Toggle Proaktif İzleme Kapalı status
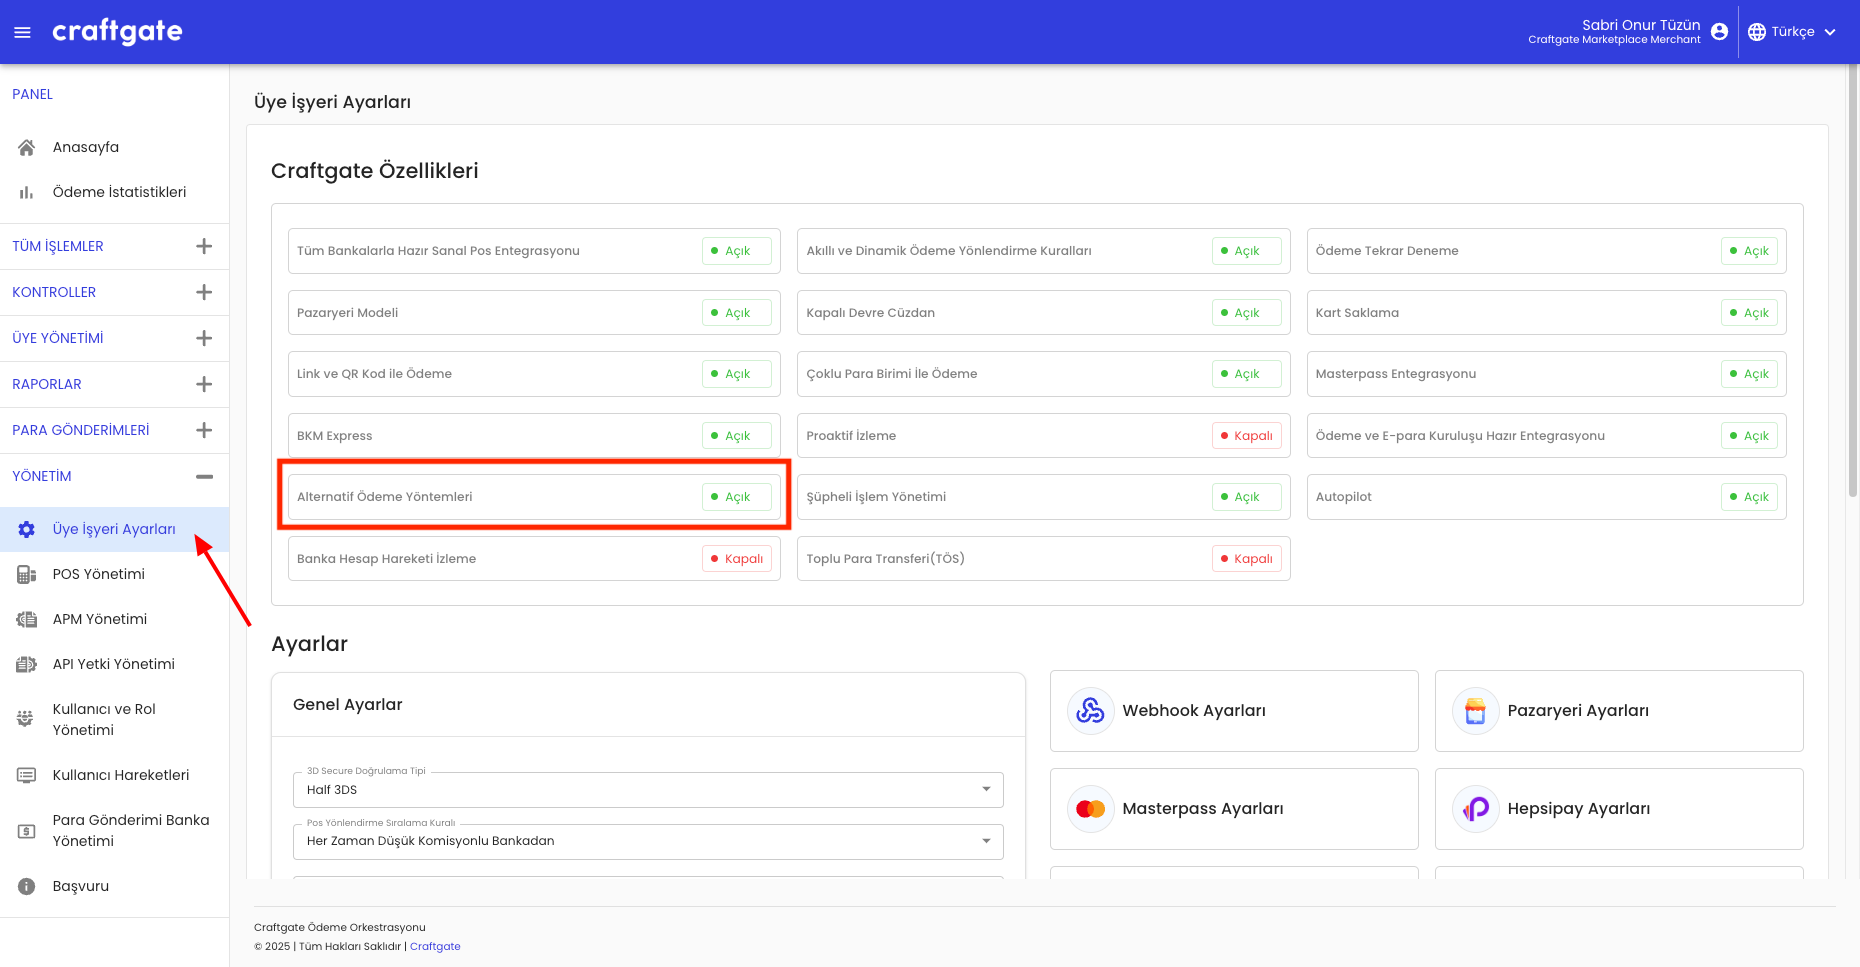The width and height of the screenshot is (1860, 967). (x=1246, y=436)
